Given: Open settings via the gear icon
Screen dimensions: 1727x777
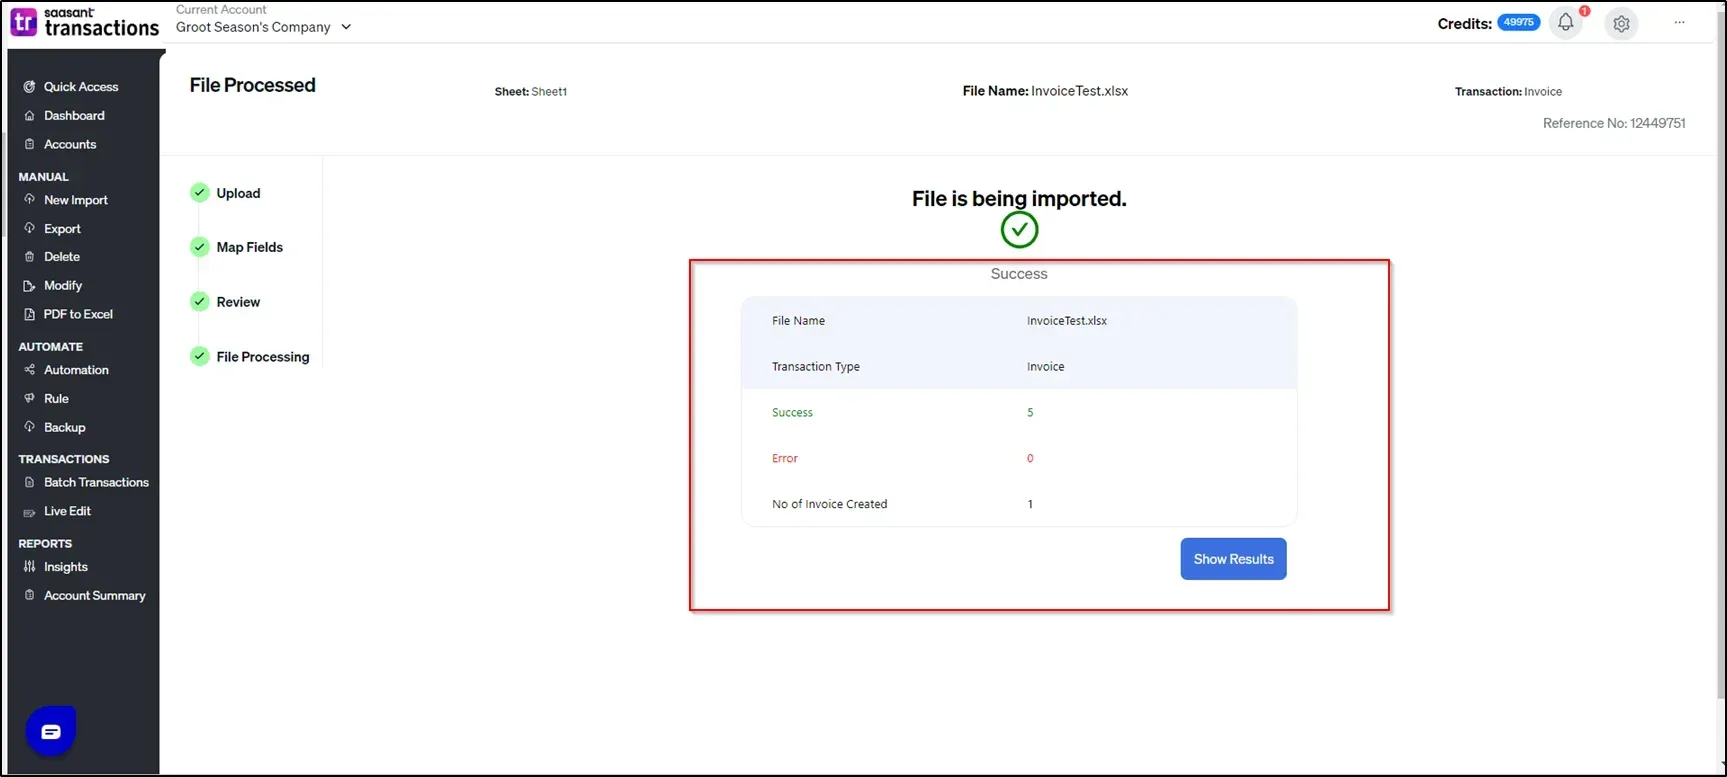Looking at the screenshot, I should pyautogui.click(x=1621, y=23).
